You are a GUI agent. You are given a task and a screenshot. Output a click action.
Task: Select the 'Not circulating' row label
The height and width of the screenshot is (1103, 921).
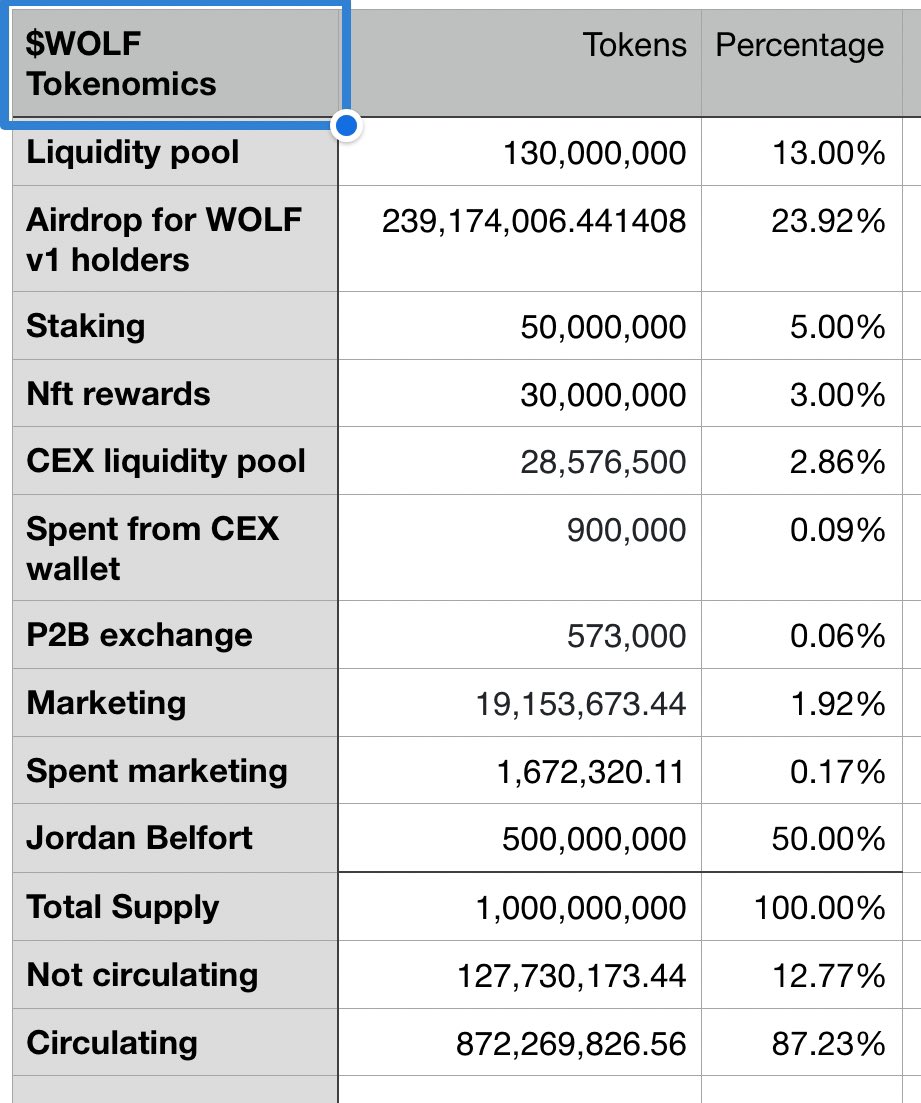click(x=175, y=975)
